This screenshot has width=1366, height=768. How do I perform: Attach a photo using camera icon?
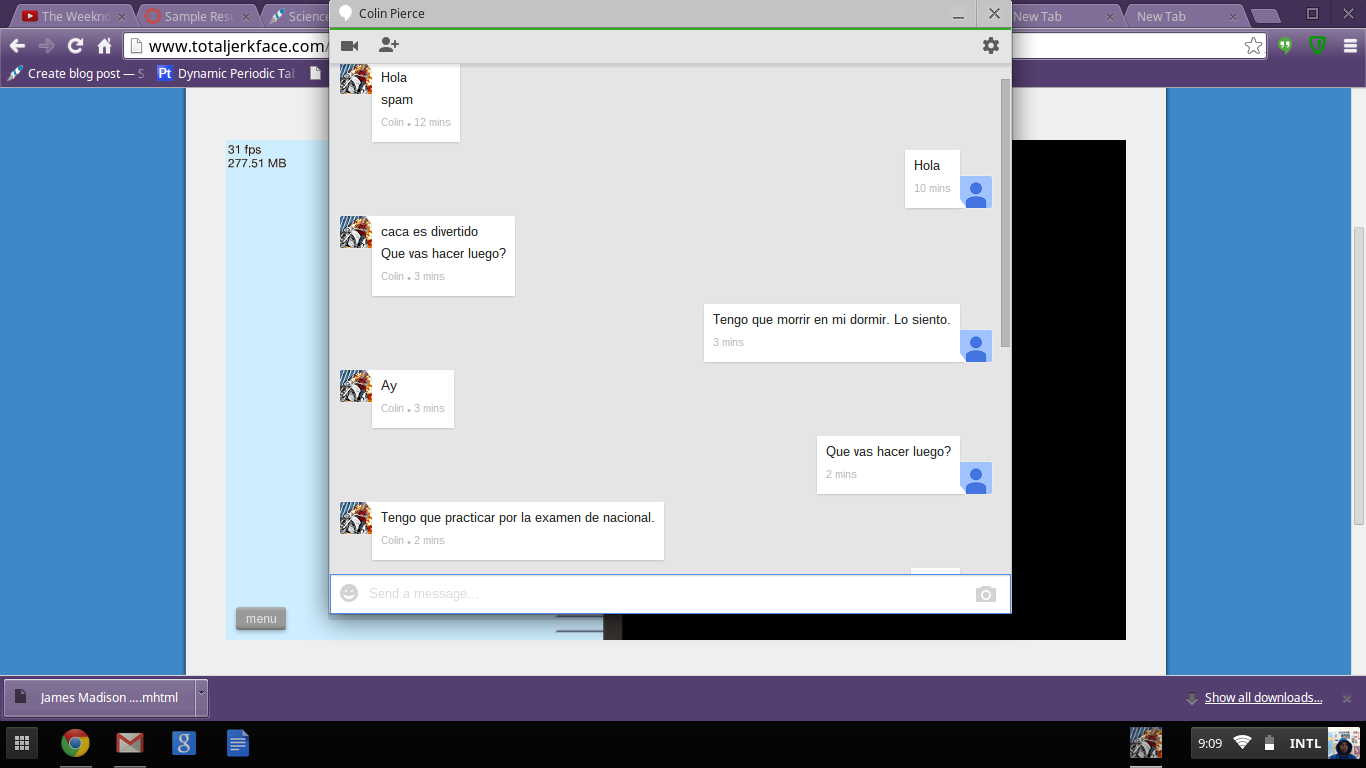[x=985, y=594]
